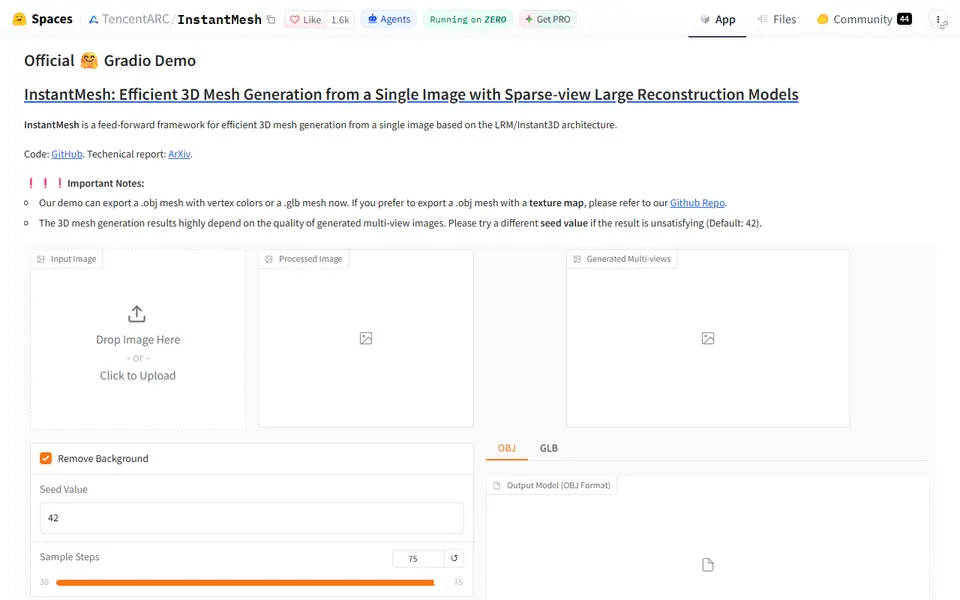Select the GLB output tab
The width and height of the screenshot is (960, 600).
coord(549,448)
